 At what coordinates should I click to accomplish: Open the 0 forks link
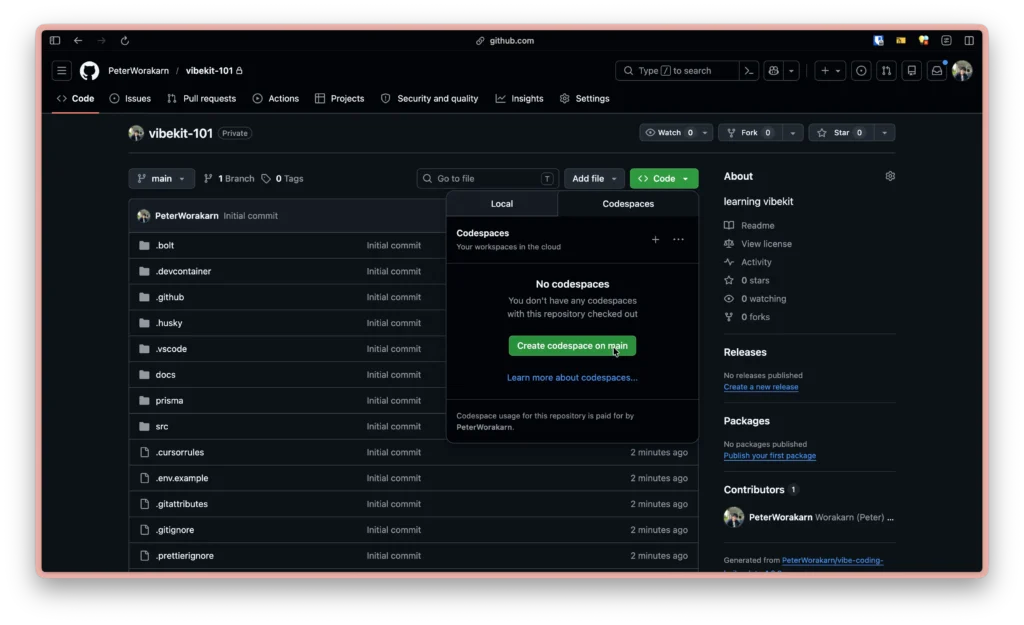746,317
